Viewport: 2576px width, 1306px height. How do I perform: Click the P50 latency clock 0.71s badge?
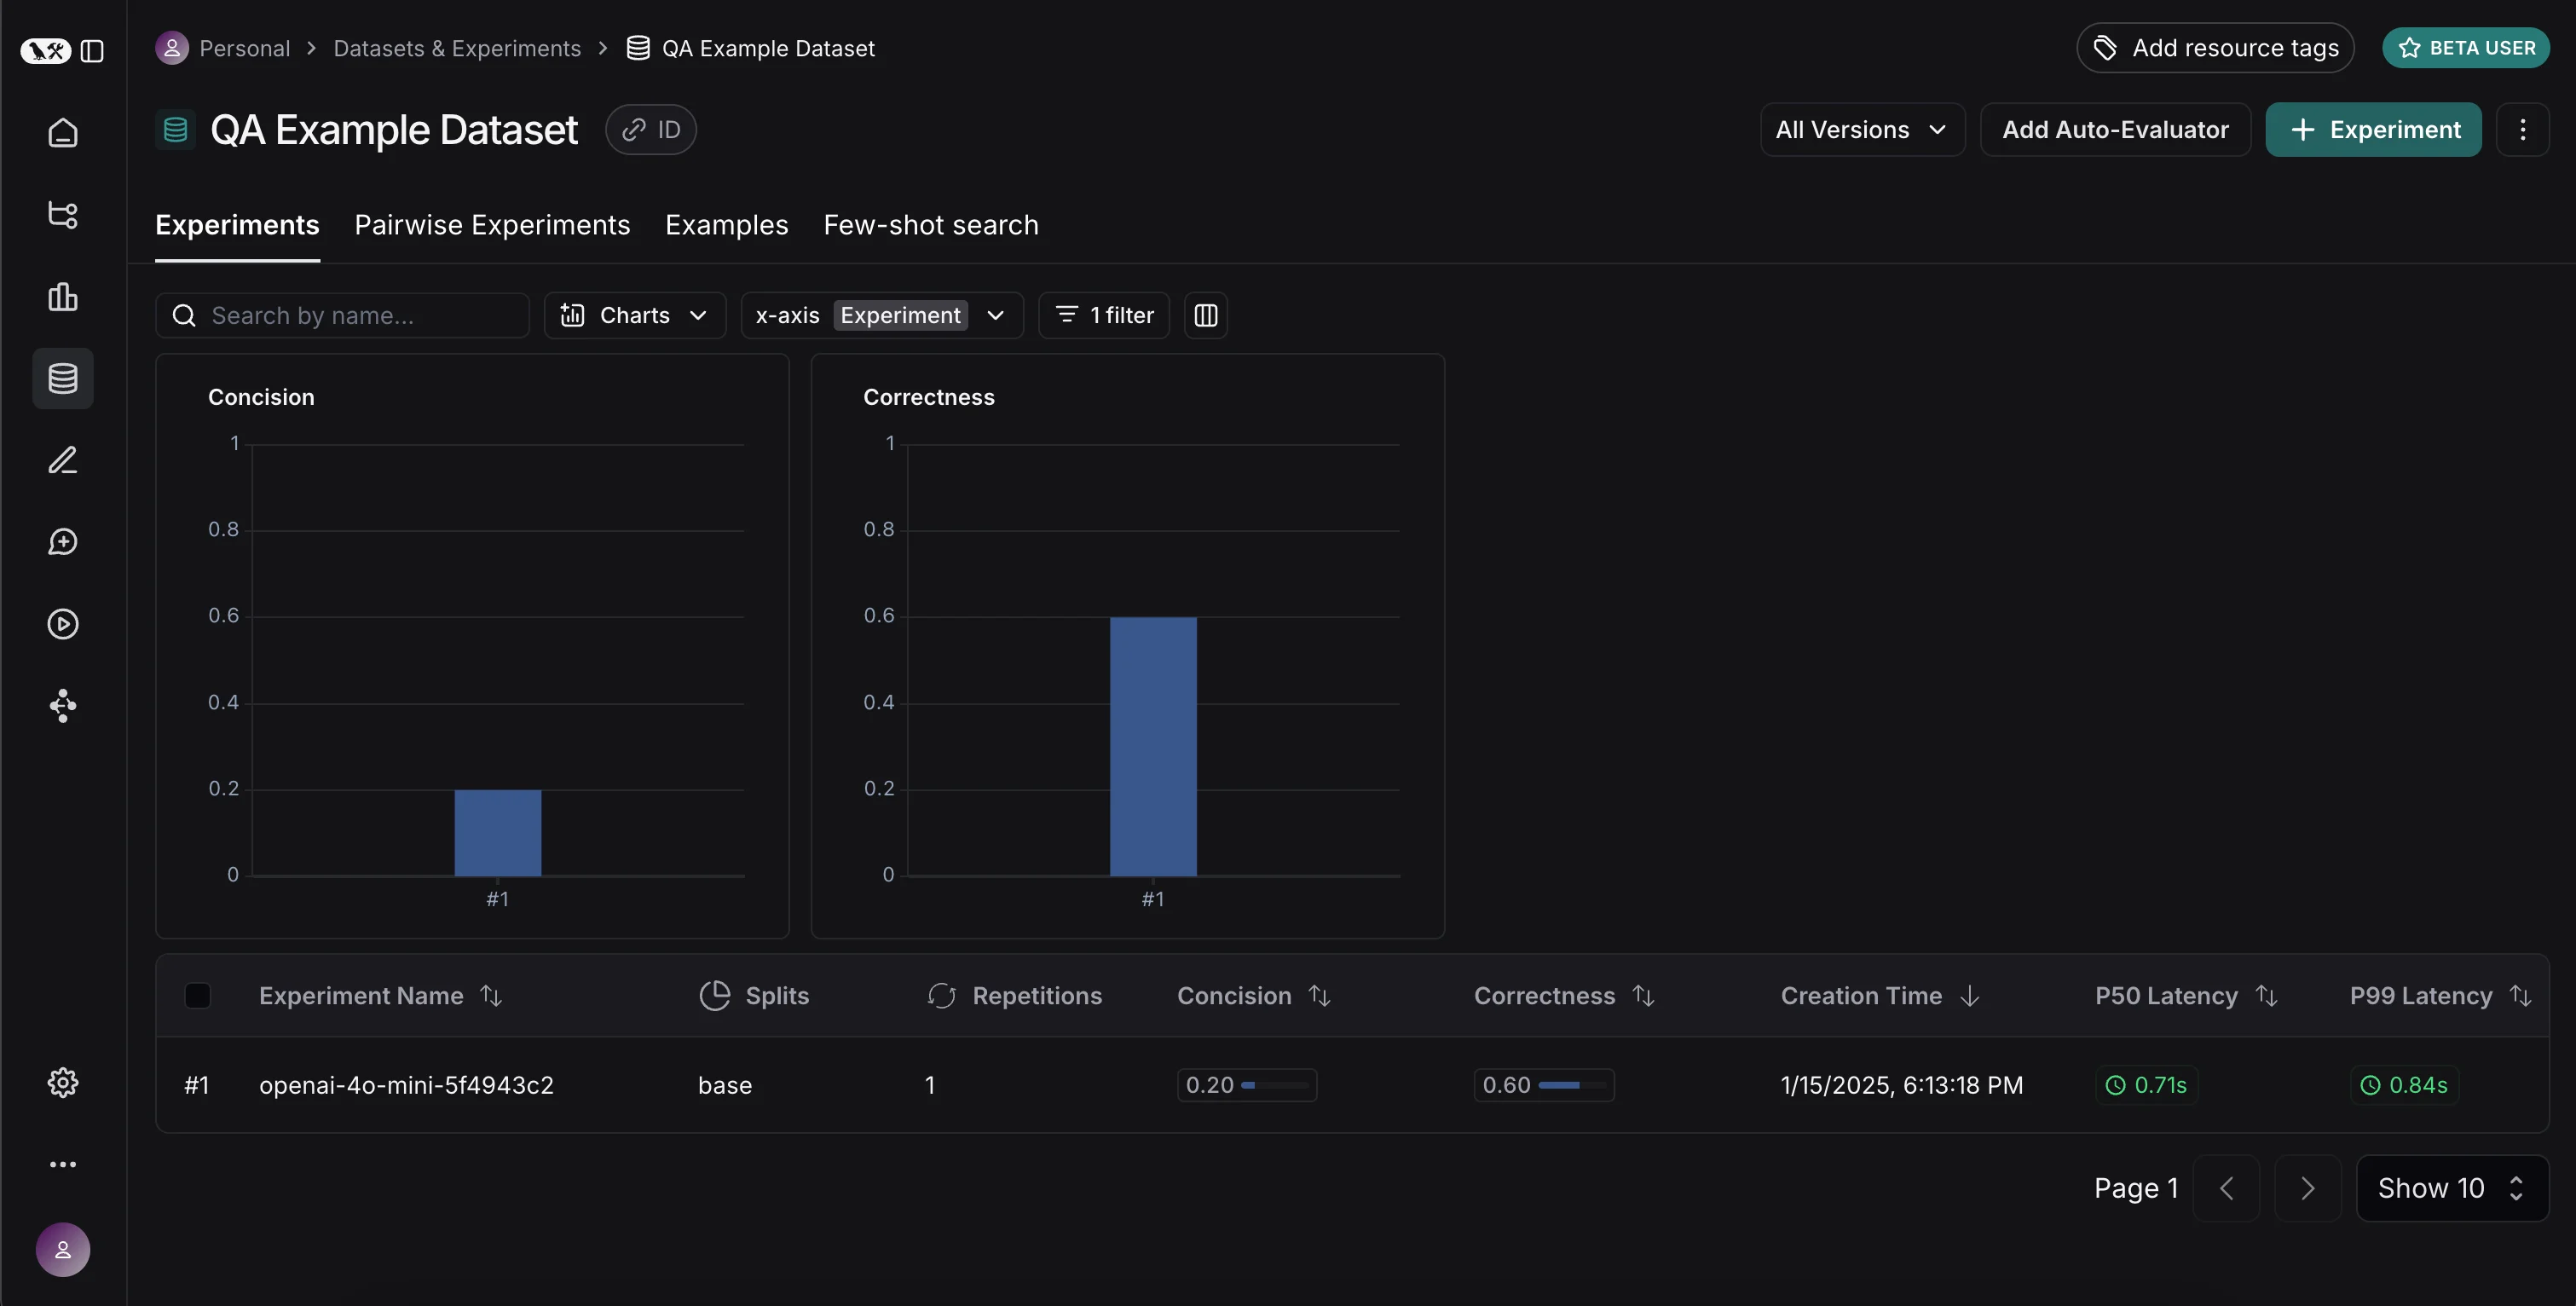(x=2146, y=1085)
